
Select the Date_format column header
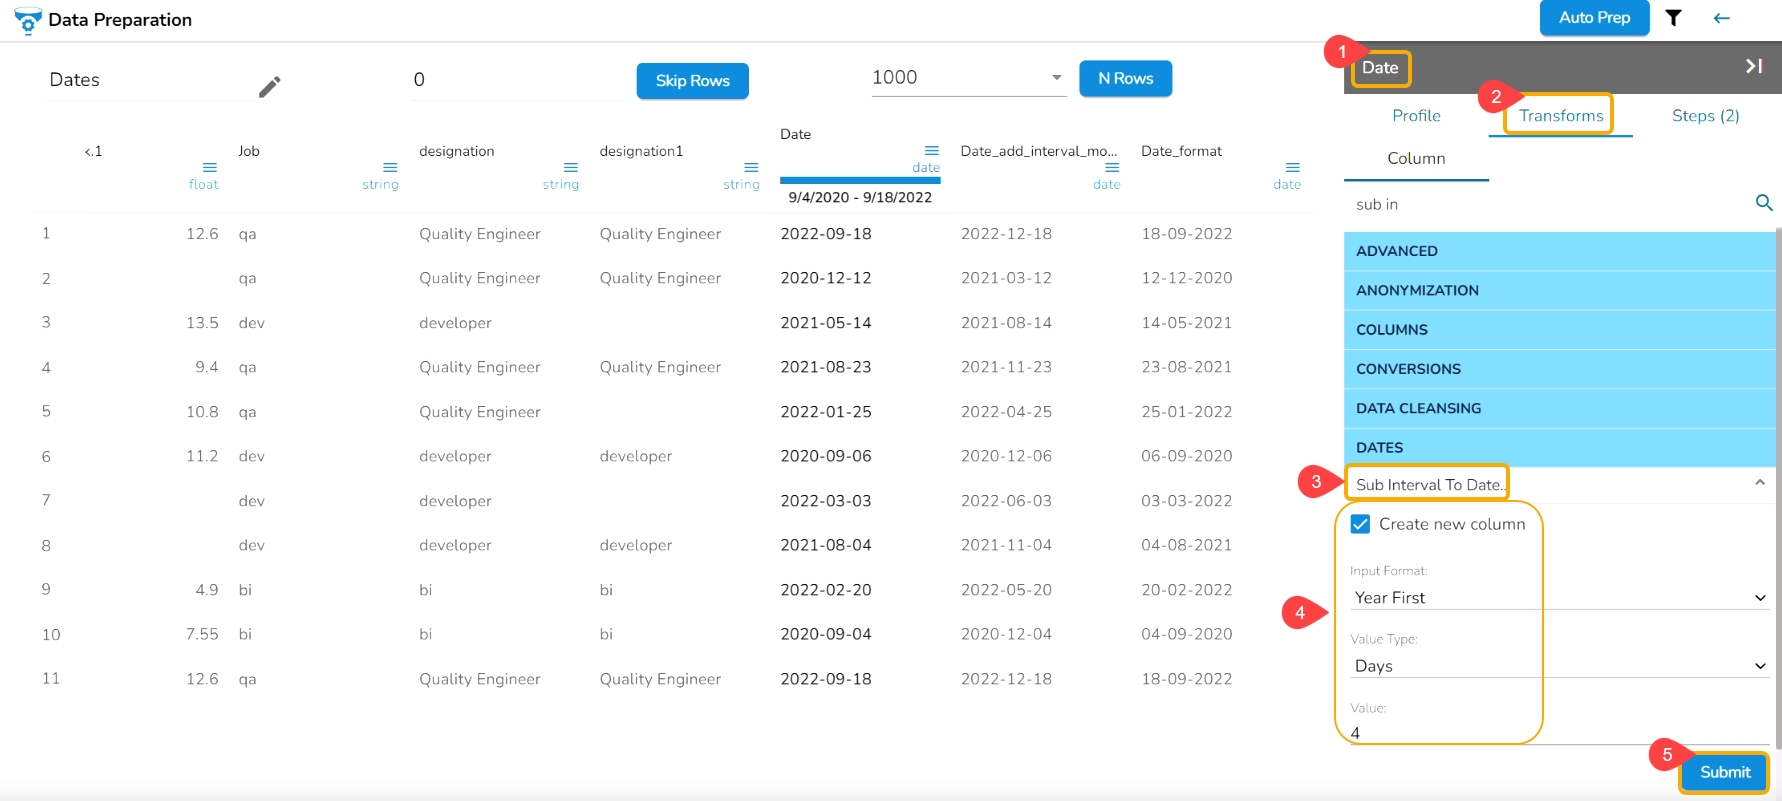tap(1181, 151)
